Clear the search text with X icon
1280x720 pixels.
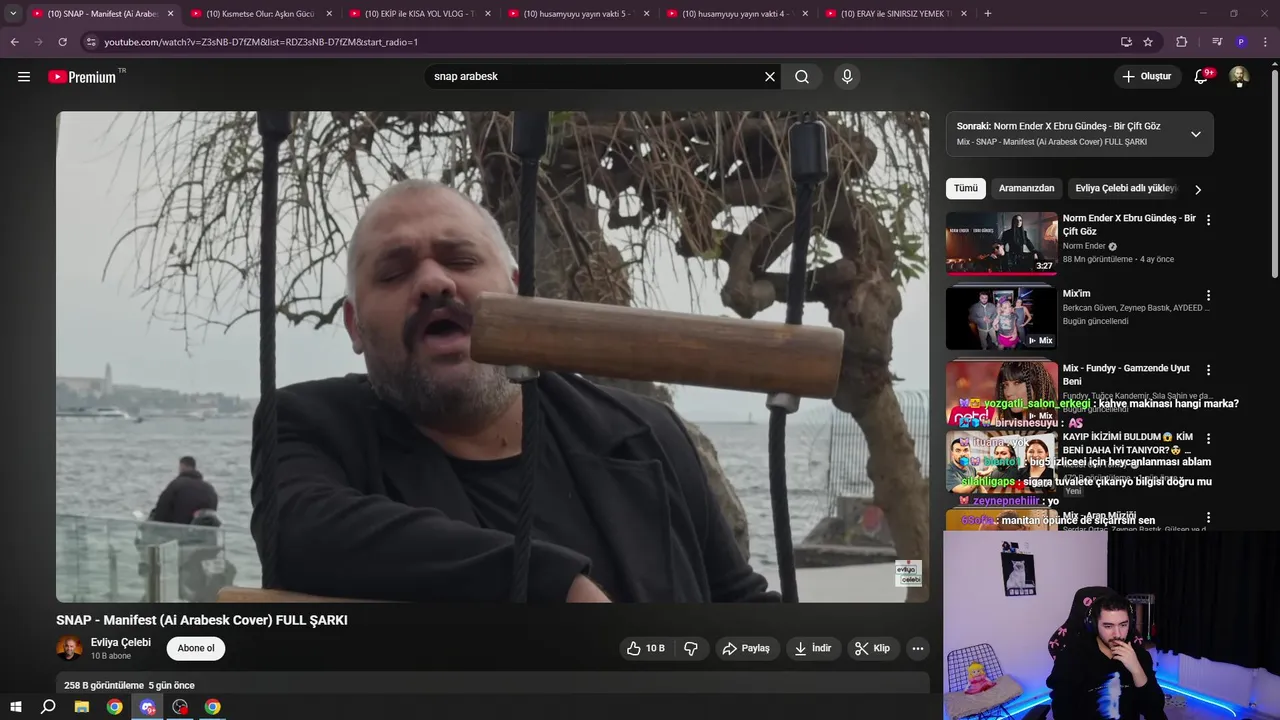pyautogui.click(x=770, y=77)
